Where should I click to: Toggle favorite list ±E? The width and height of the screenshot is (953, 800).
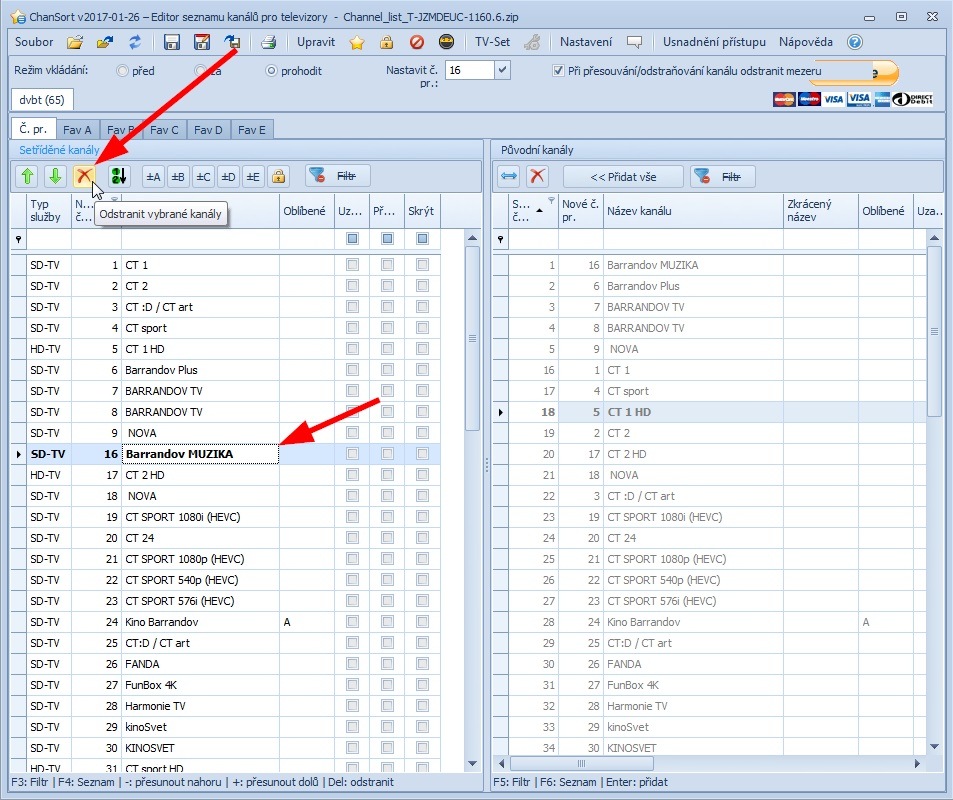pyautogui.click(x=253, y=176)
